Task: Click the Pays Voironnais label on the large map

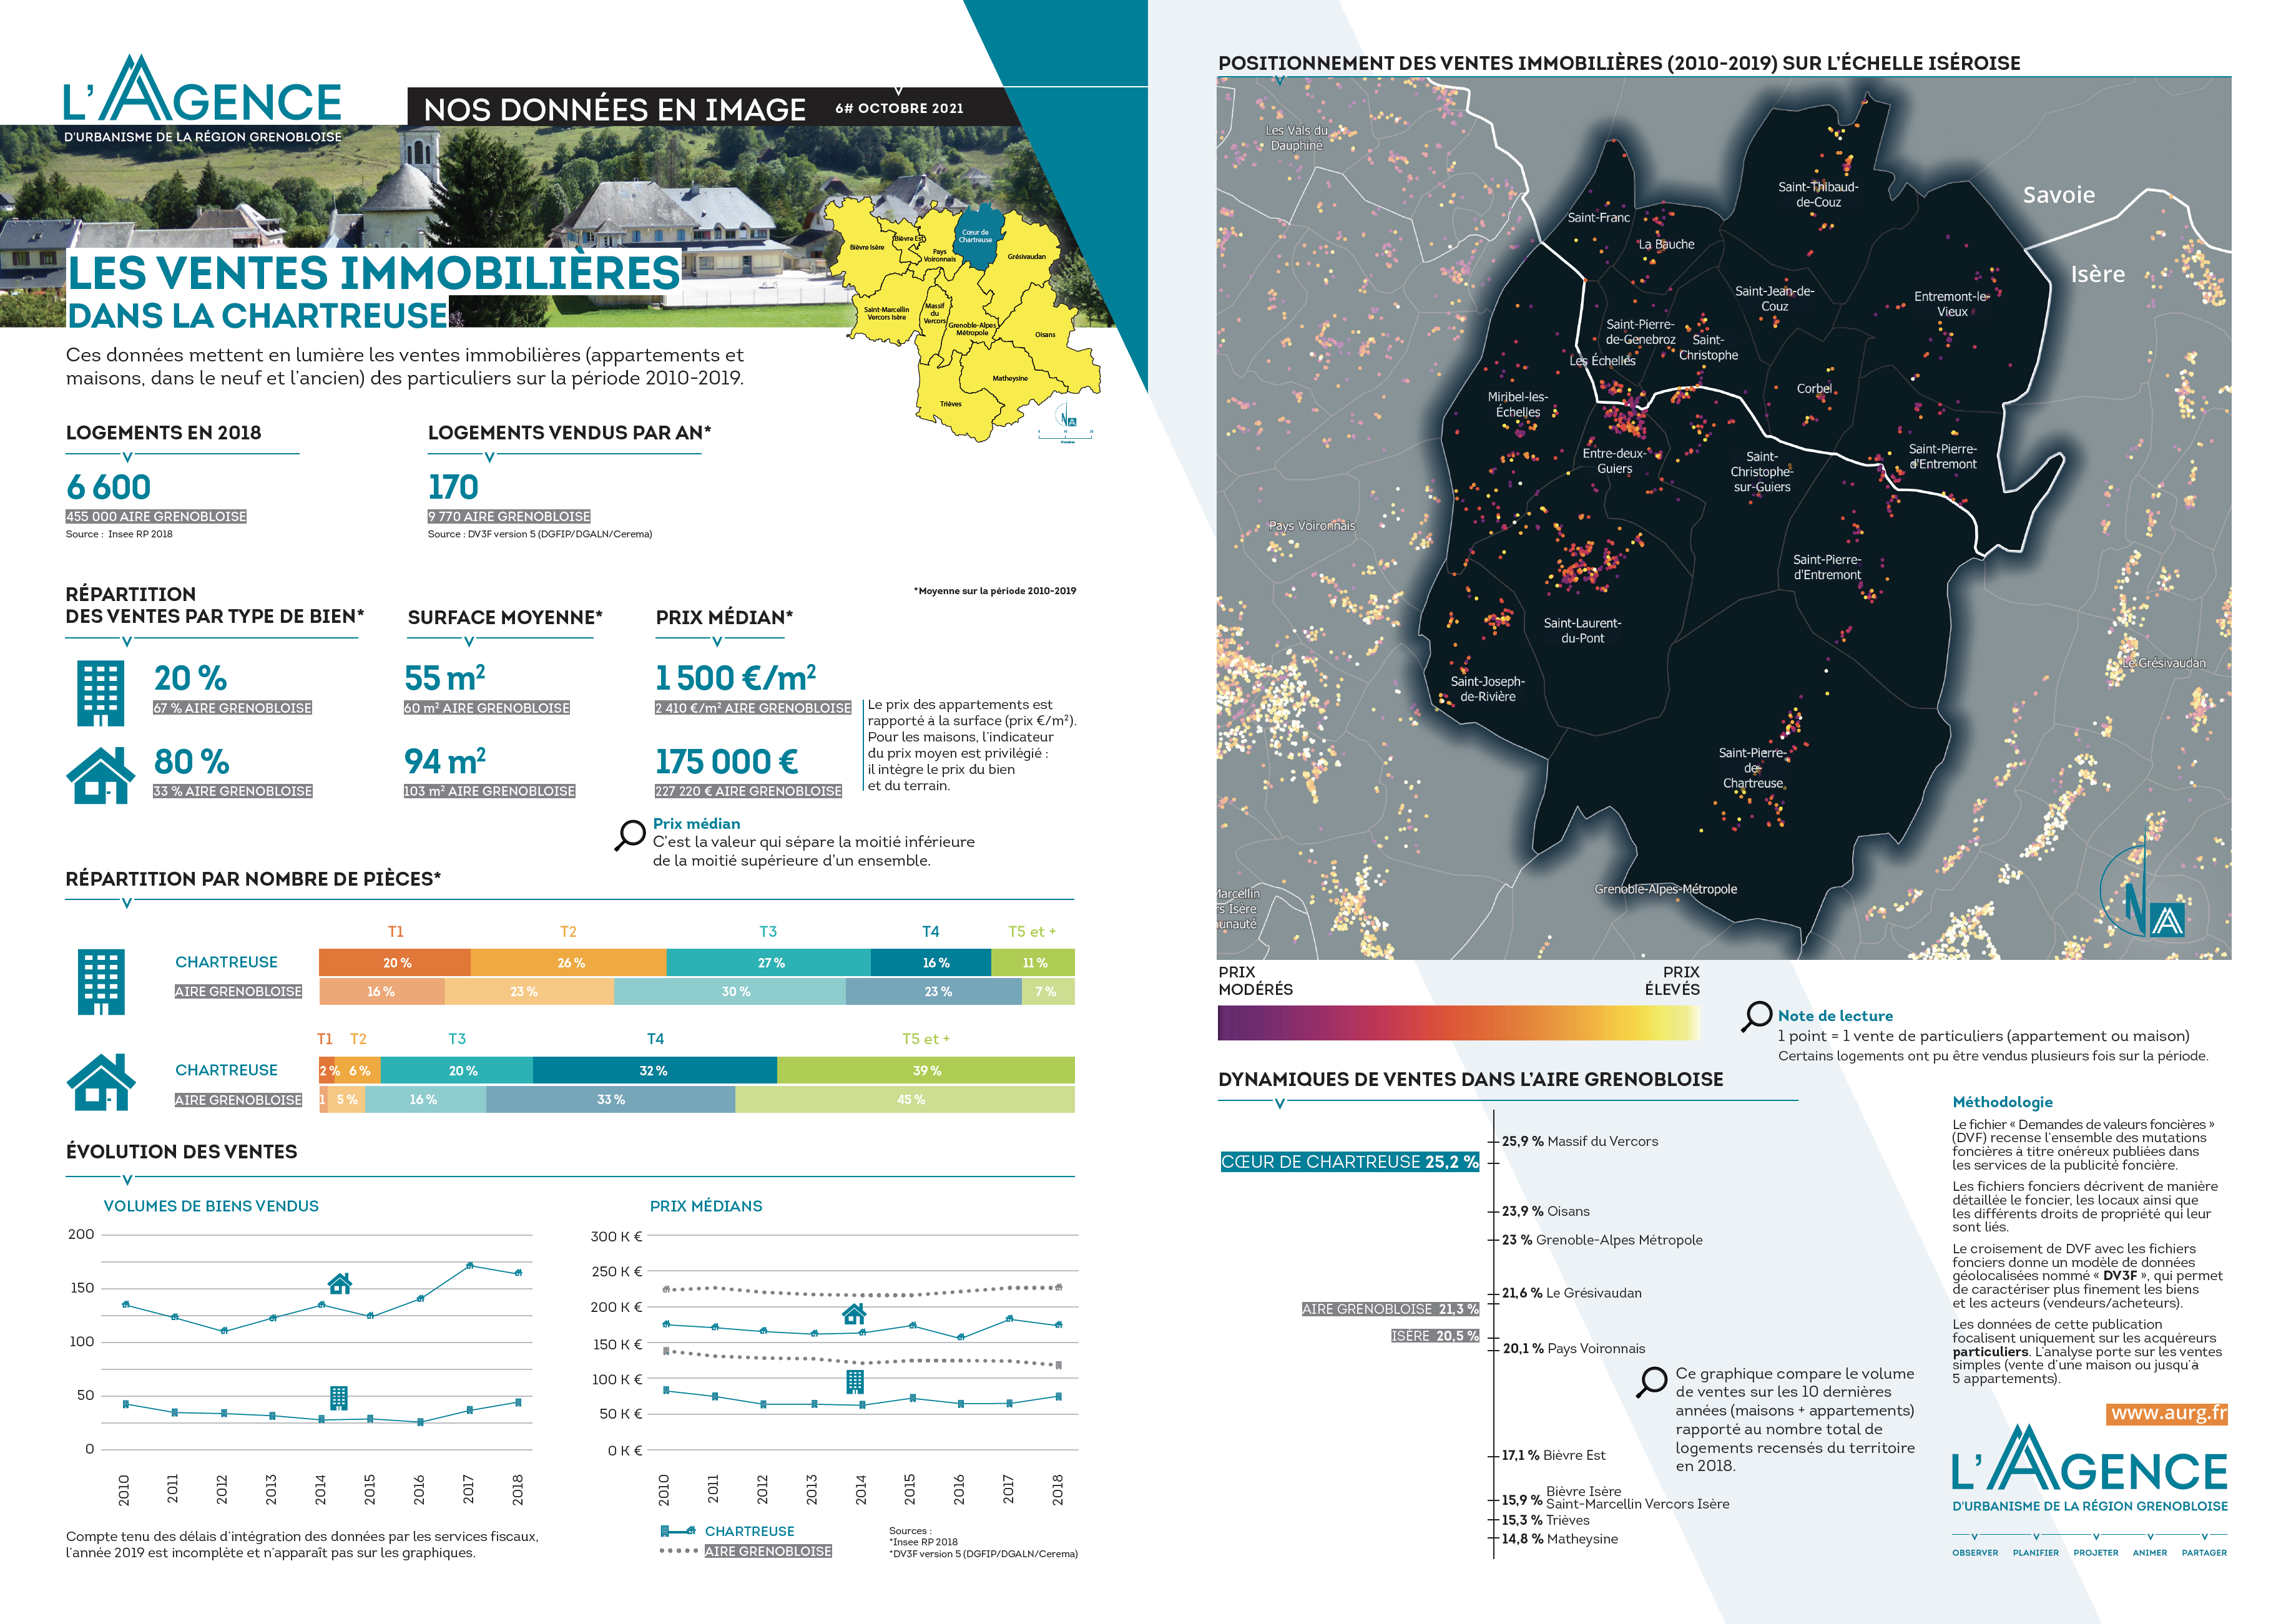Action: [1312, 526]
